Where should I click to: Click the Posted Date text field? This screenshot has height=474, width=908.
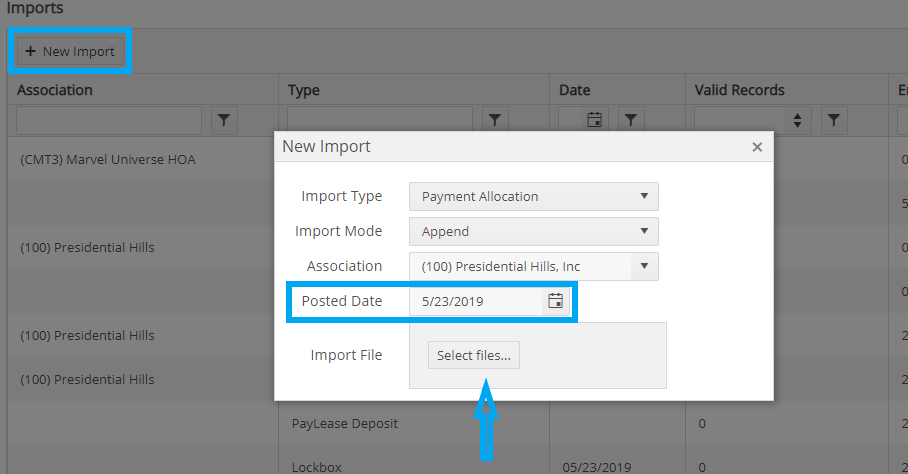coord(476,301)
